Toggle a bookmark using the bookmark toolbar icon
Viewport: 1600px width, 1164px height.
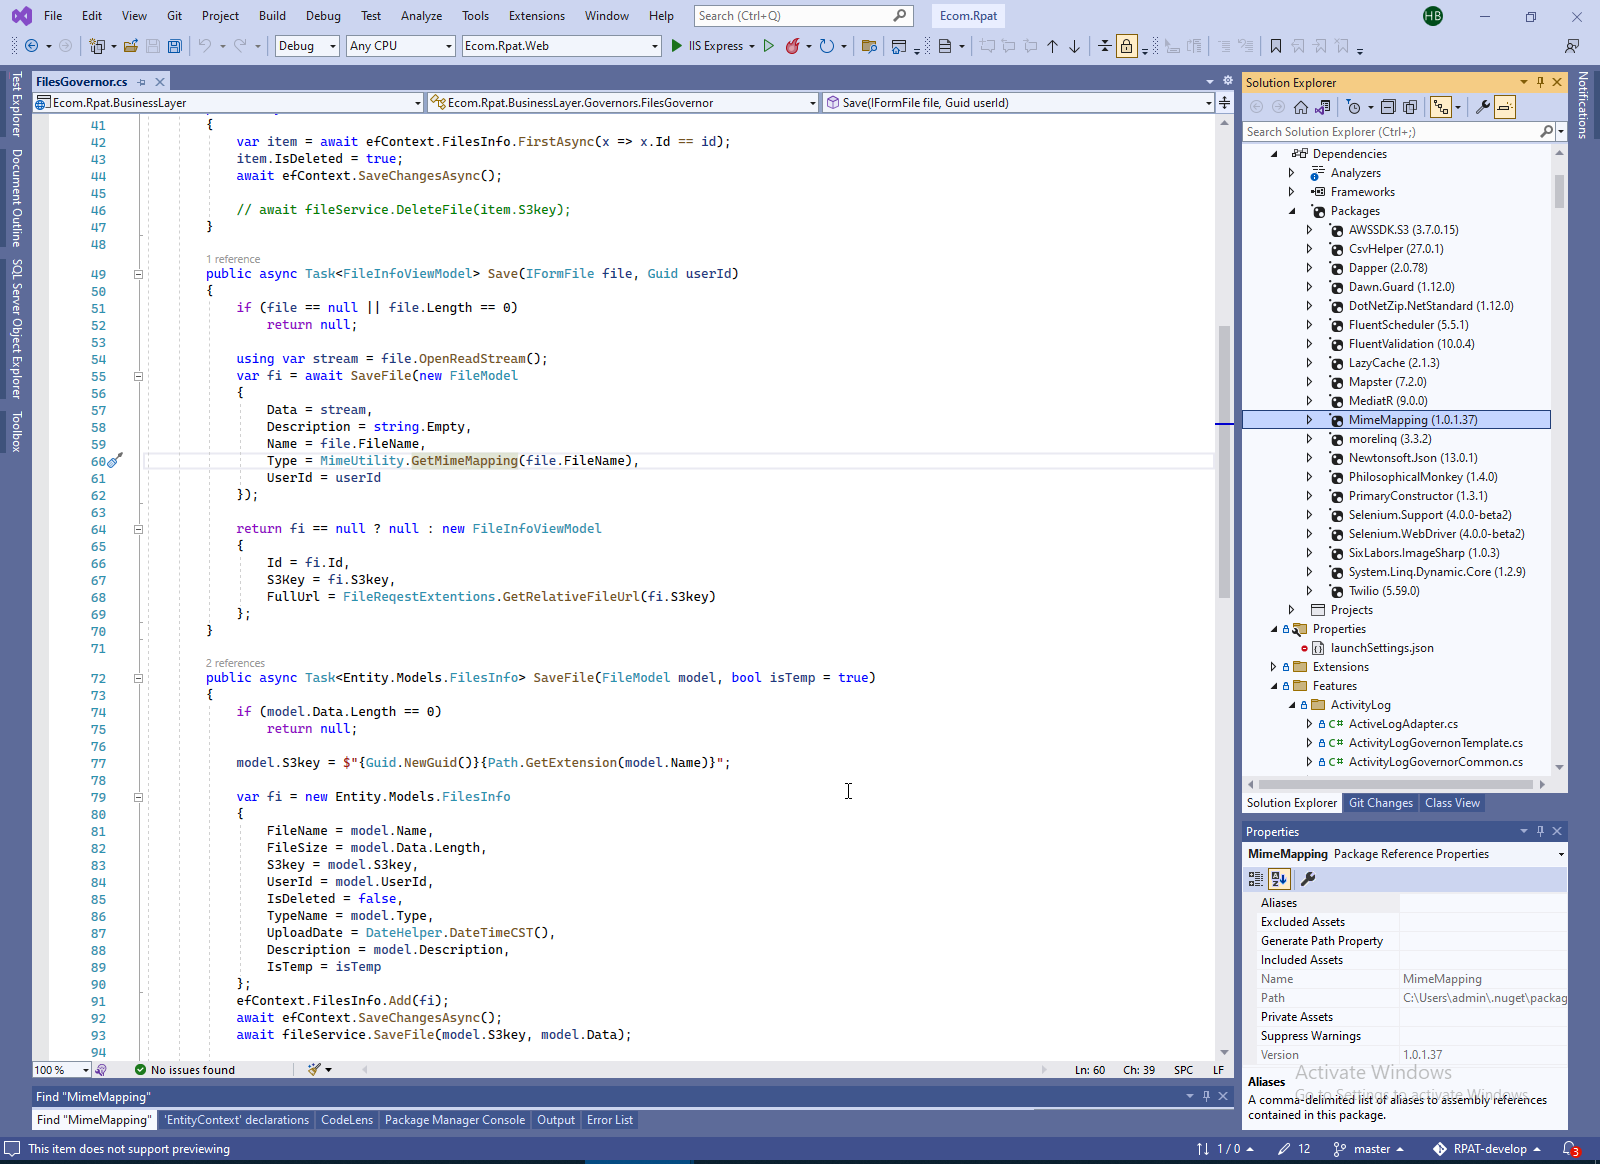pos(1276,46)
